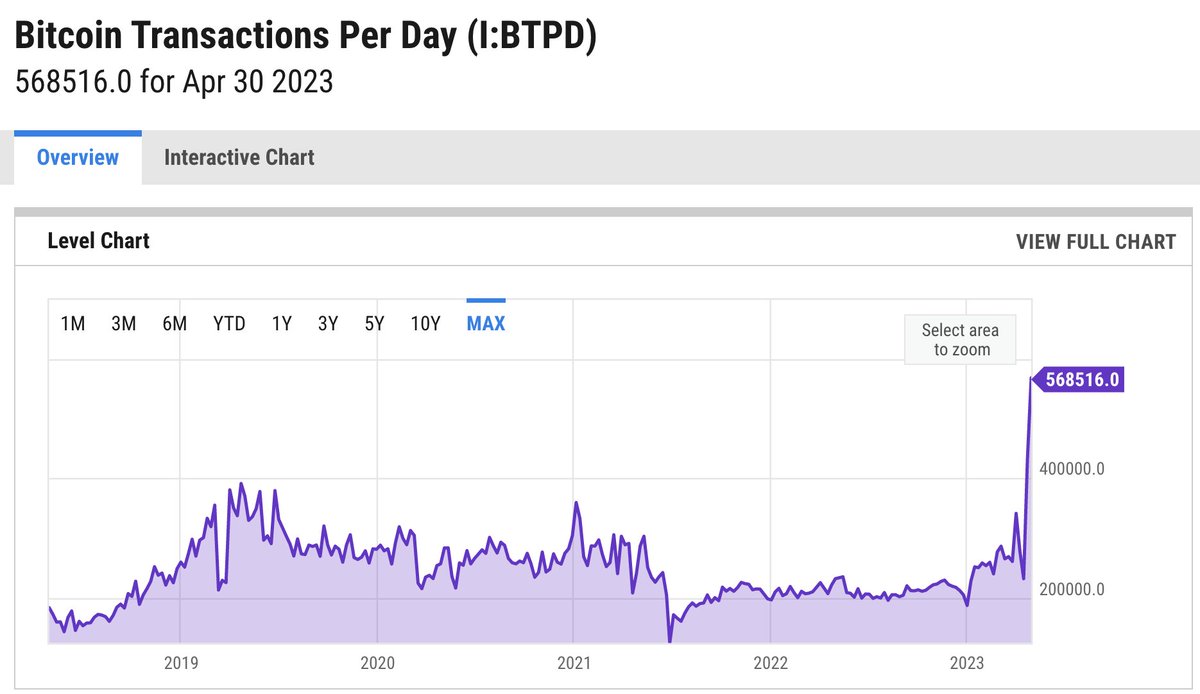Click the Level Chart heading
1200x694 pixels.
(x=99, y=241)
